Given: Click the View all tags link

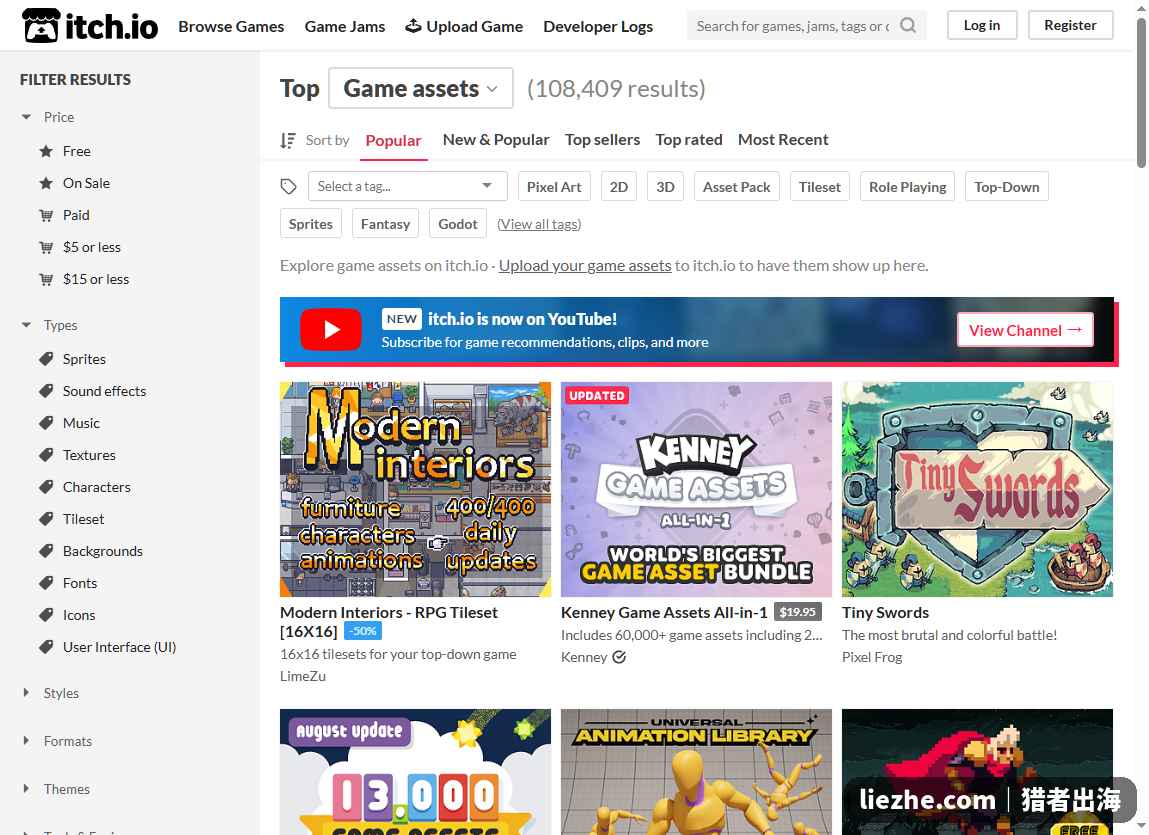Looking at the screenshot, I should point(539,224).
